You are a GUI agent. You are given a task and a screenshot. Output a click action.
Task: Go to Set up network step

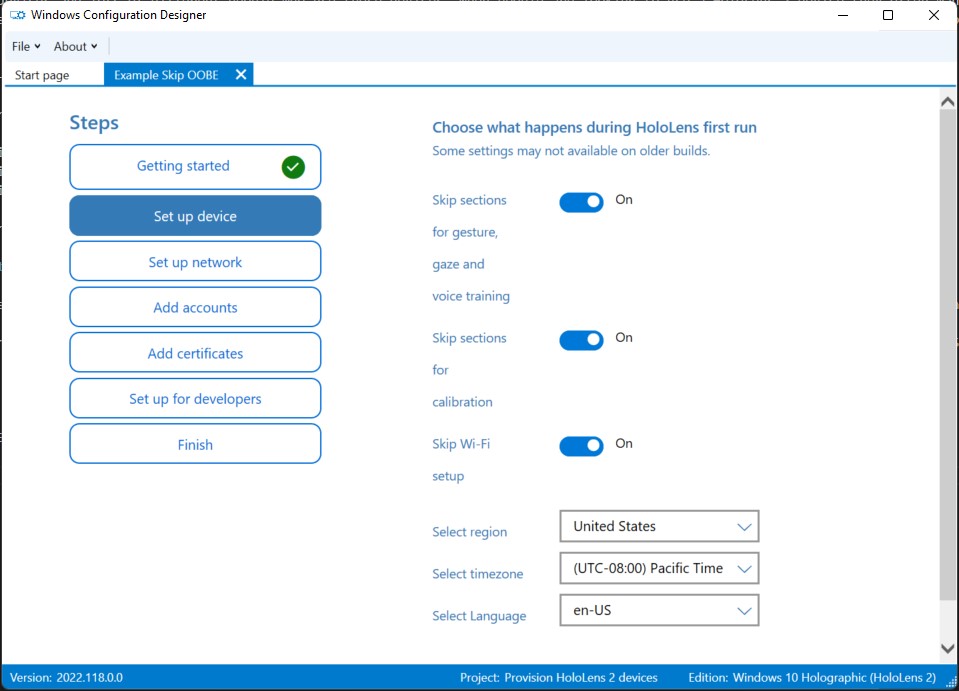tap(195, 262)
